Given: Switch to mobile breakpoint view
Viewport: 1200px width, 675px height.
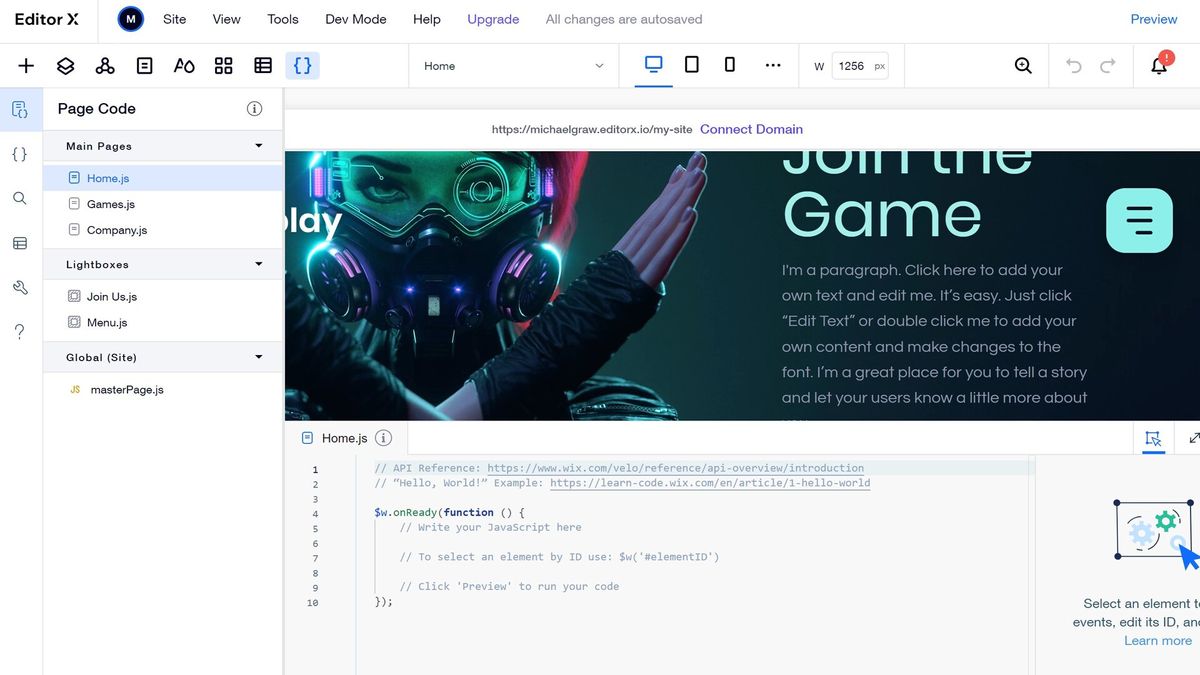Looking at the screenshot, I should 729,64.
